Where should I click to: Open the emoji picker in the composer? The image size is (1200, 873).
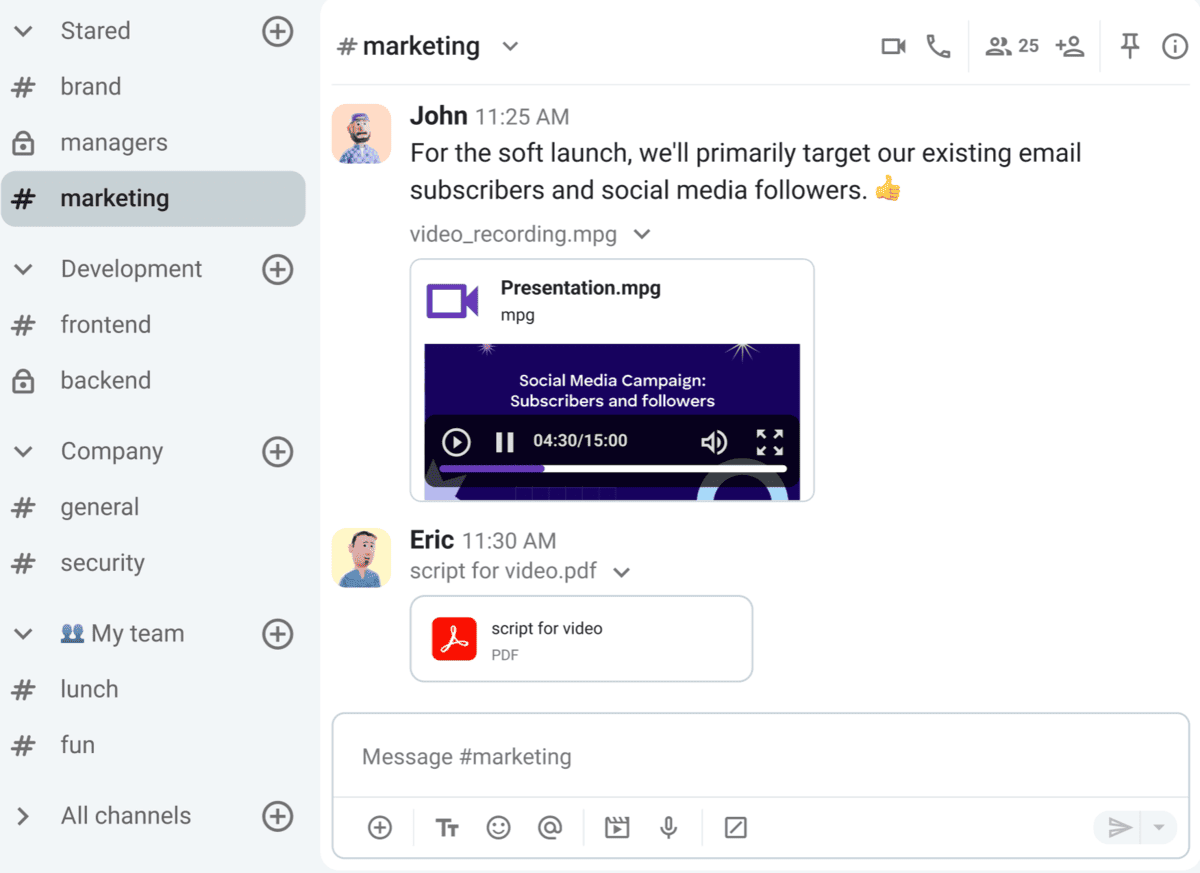click(x=499, y=827)
